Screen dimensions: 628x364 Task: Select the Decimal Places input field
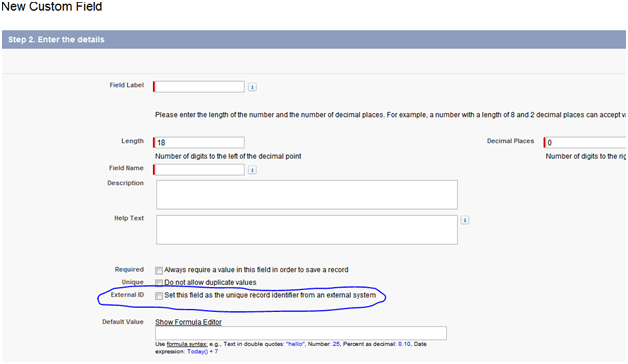(585, 143)
